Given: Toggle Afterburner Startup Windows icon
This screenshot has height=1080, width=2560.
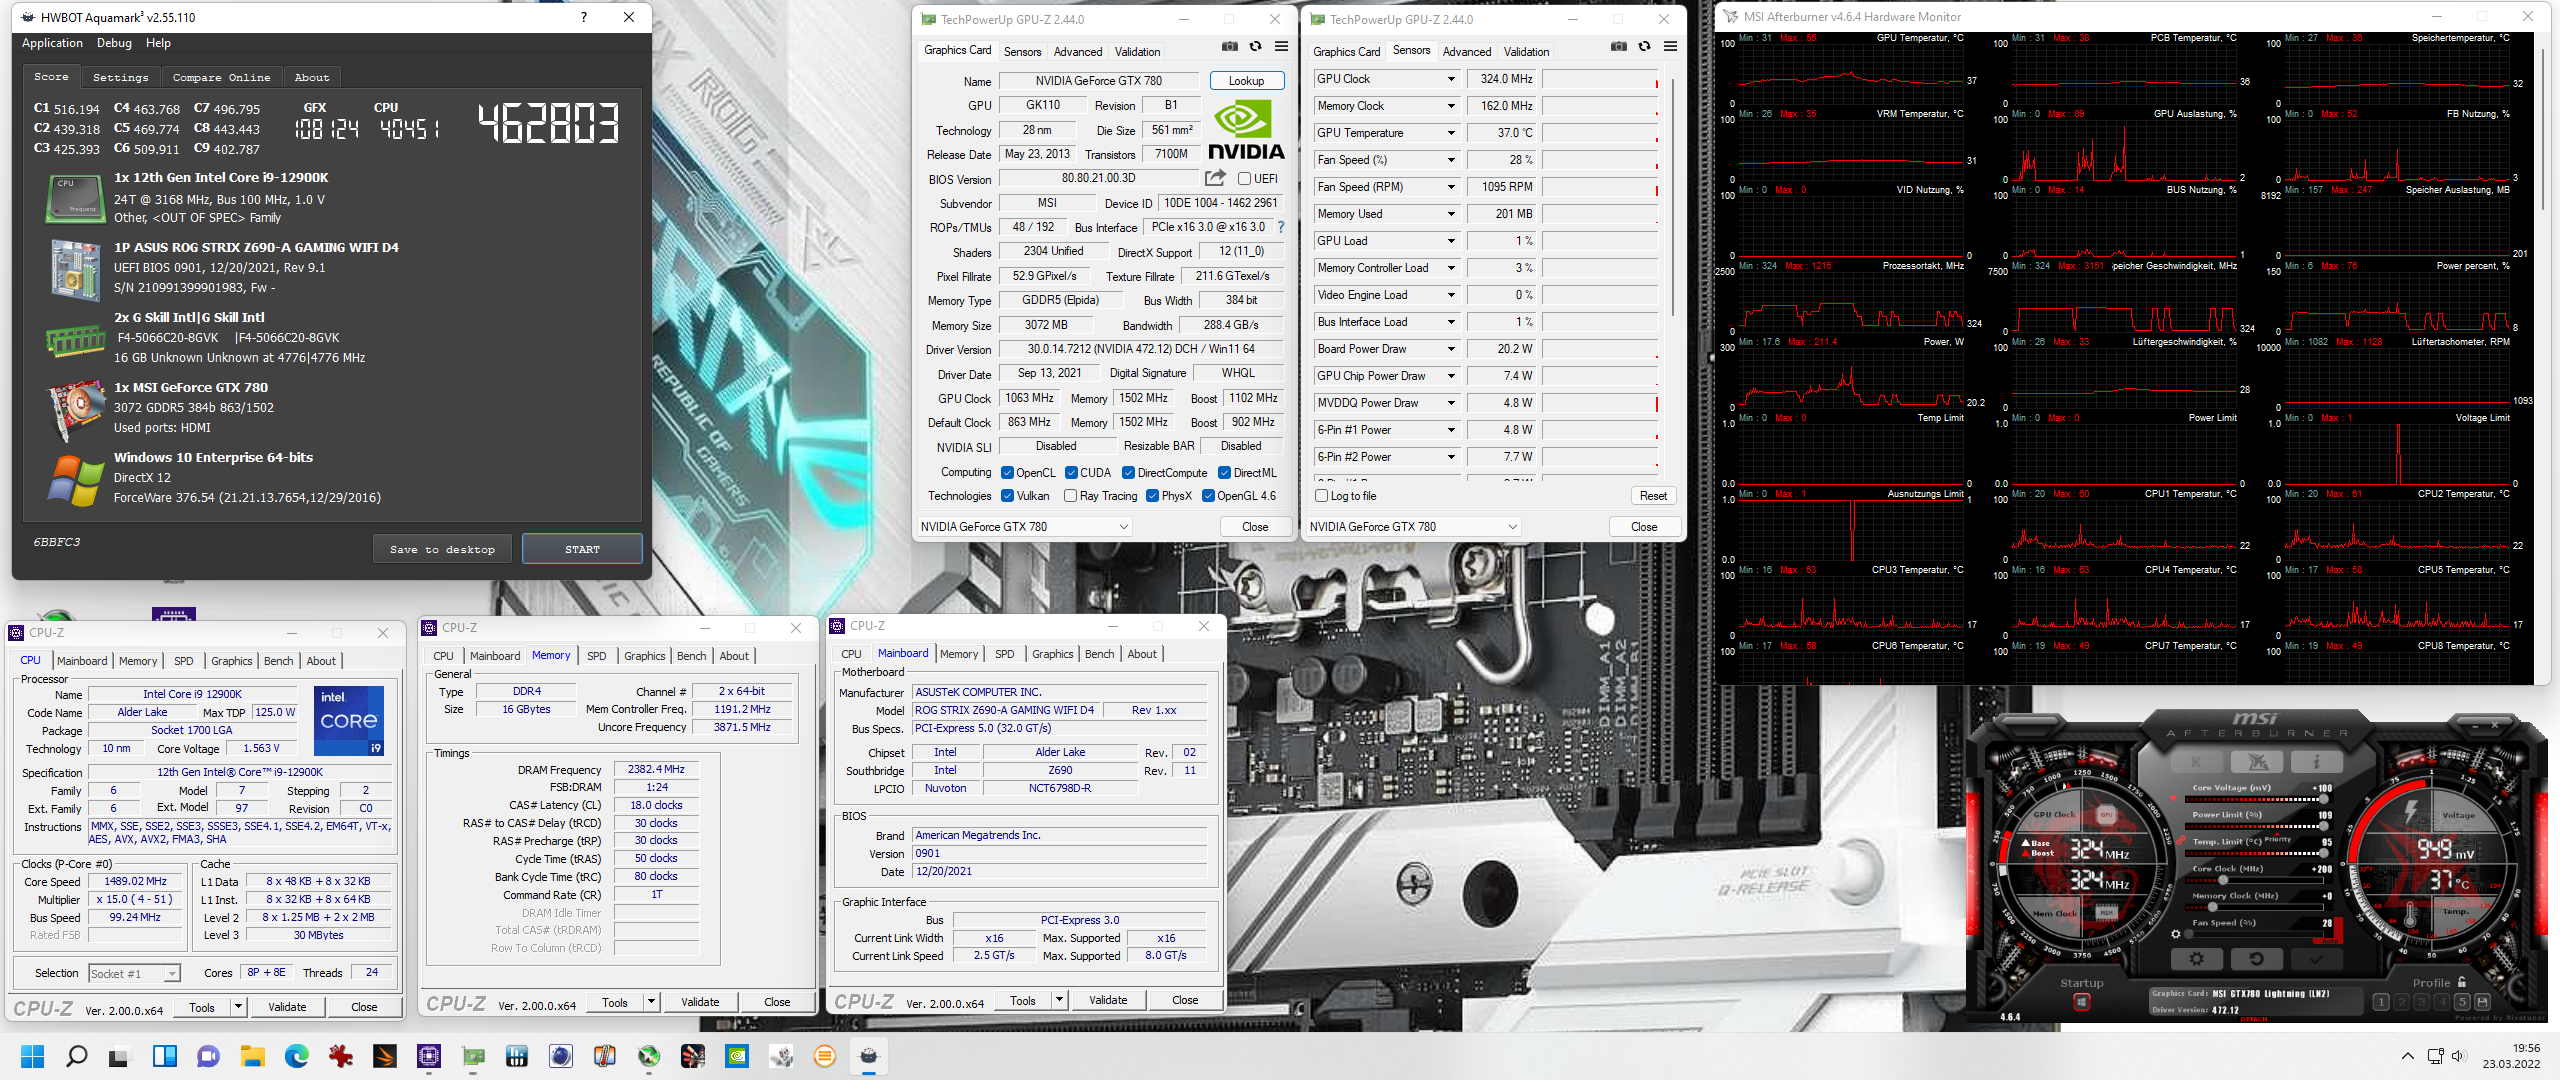Looking at the screenshot, I should point(2081,1002).
